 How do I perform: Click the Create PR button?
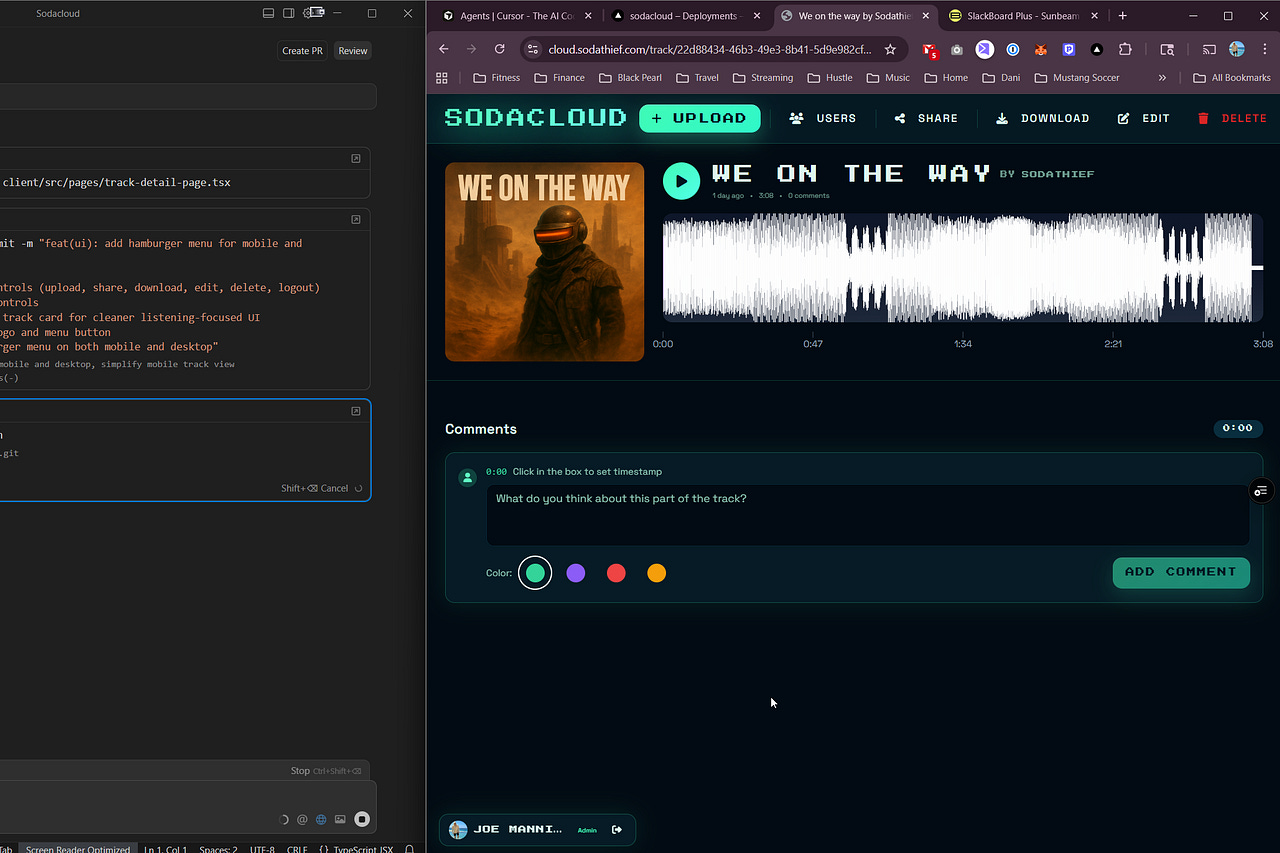(302, 50)
